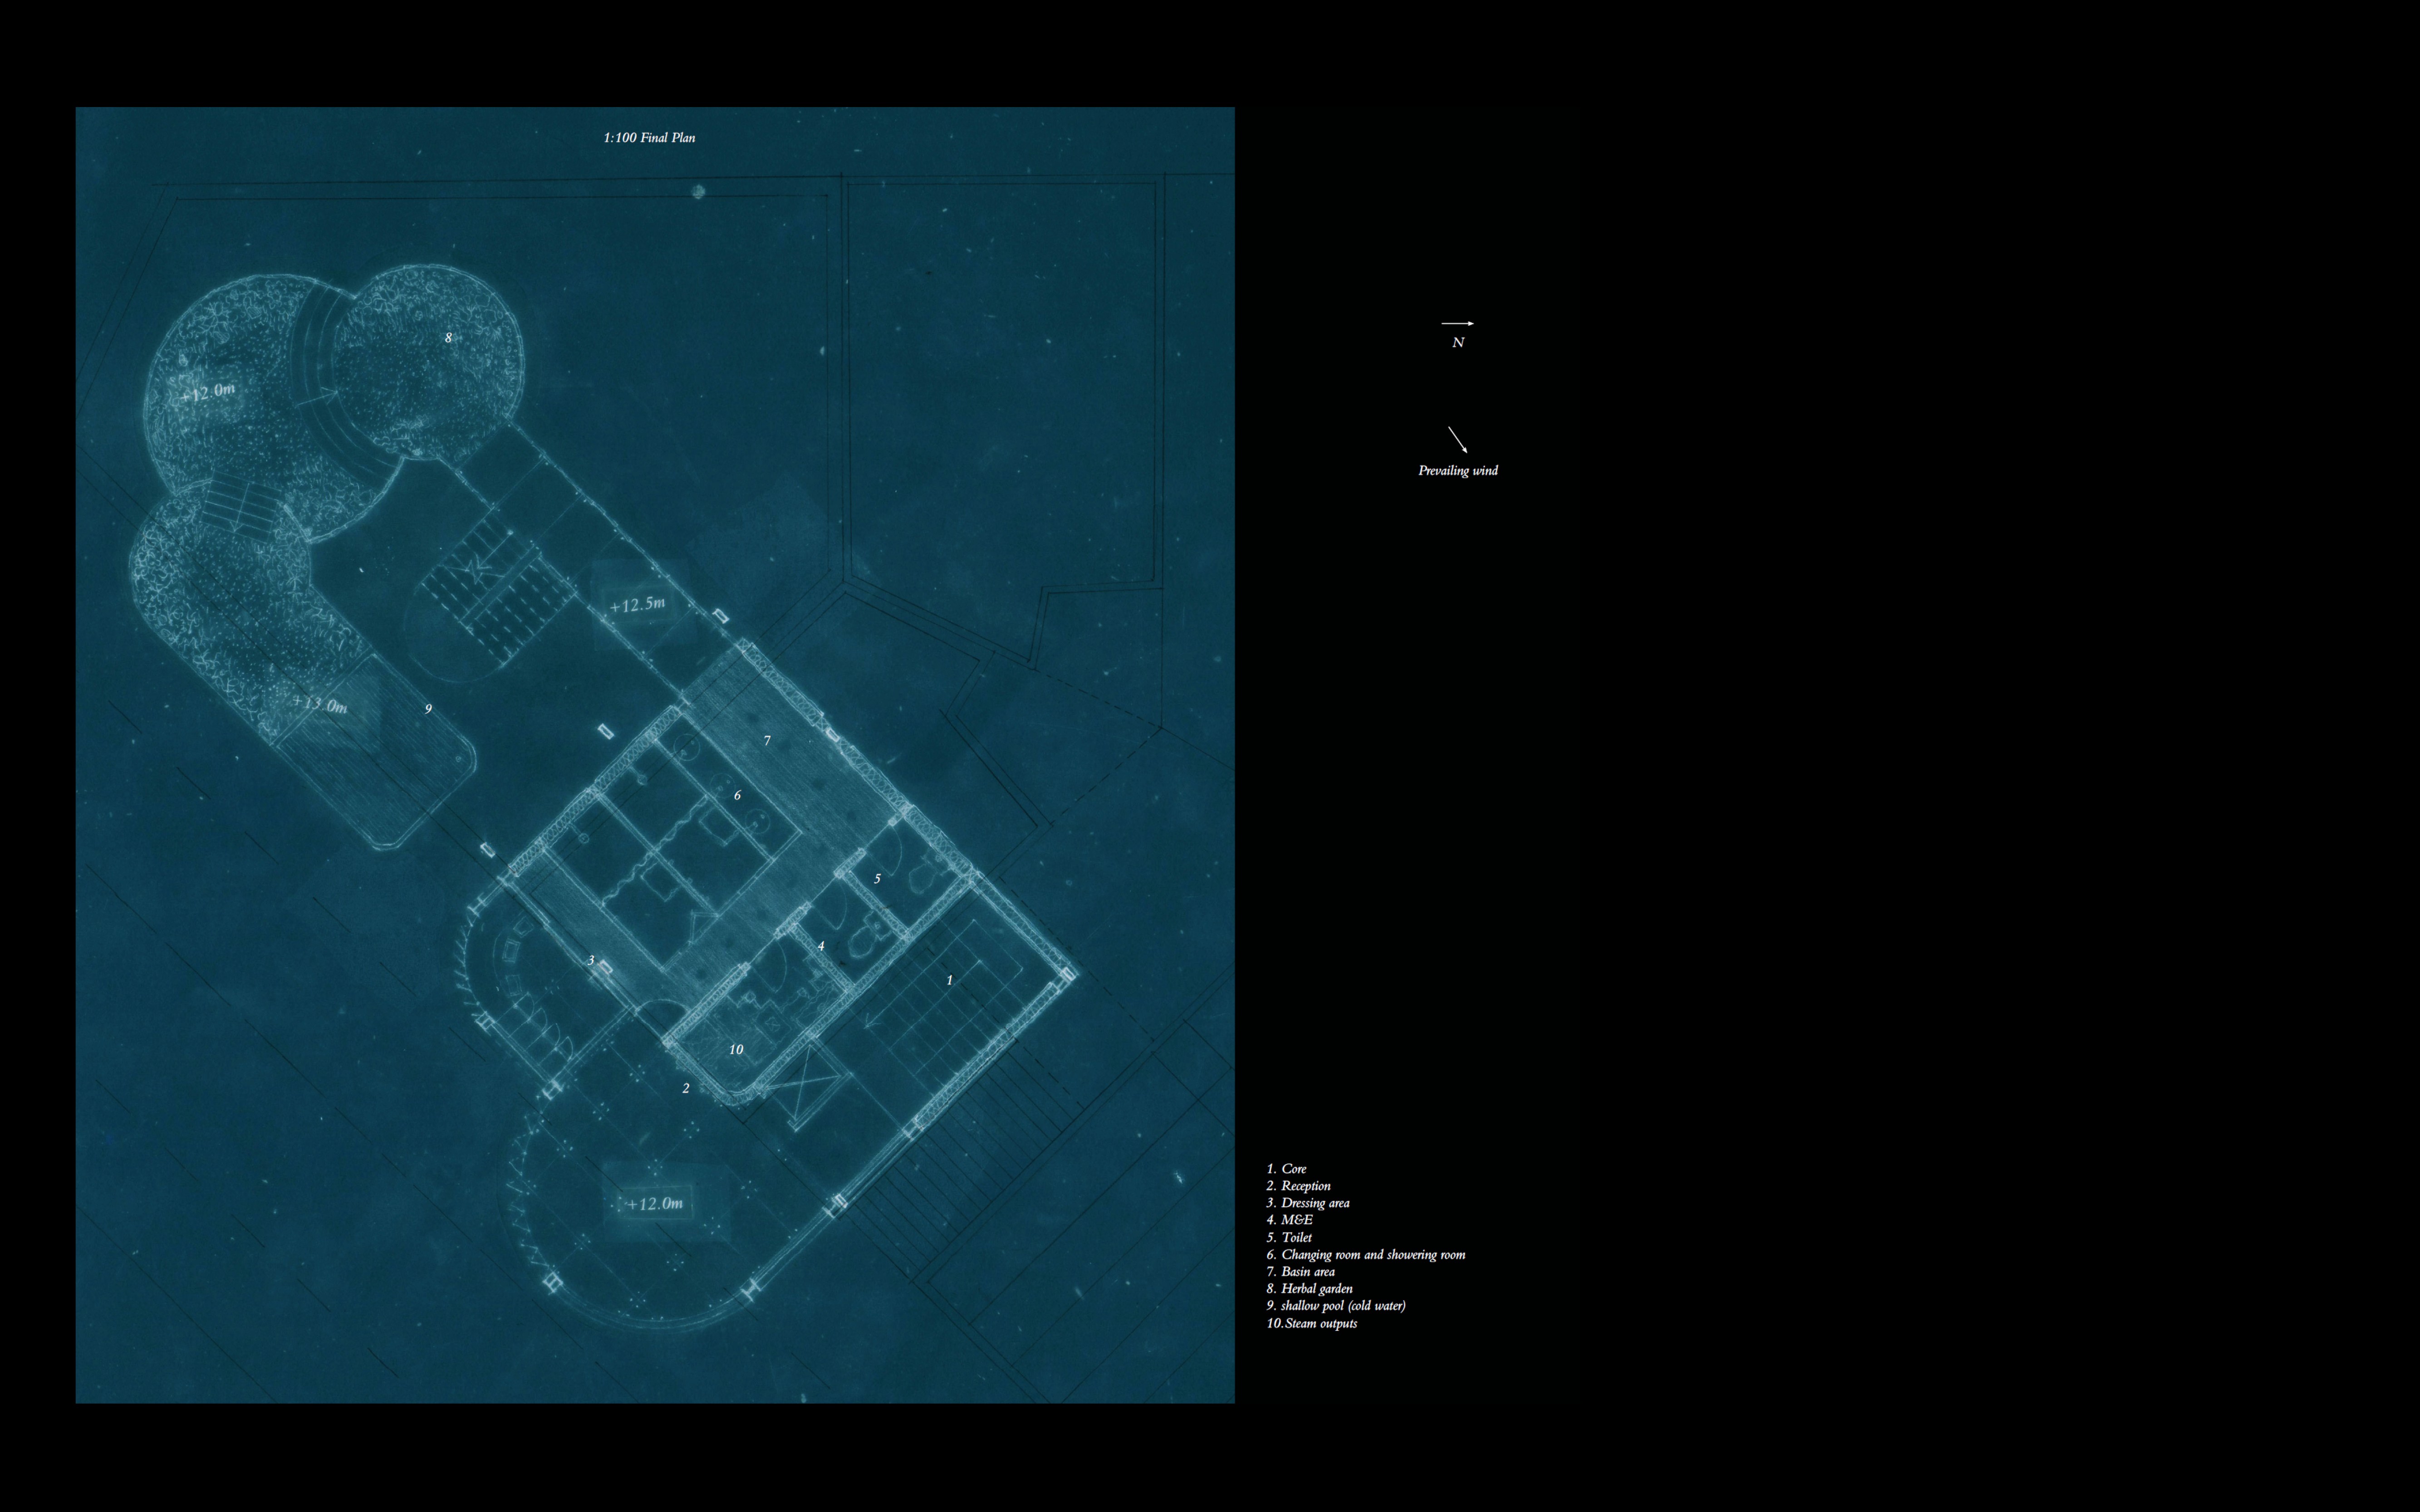
Task: Click the prevailing wind diagonal arrow
Action: [1457, 440]
